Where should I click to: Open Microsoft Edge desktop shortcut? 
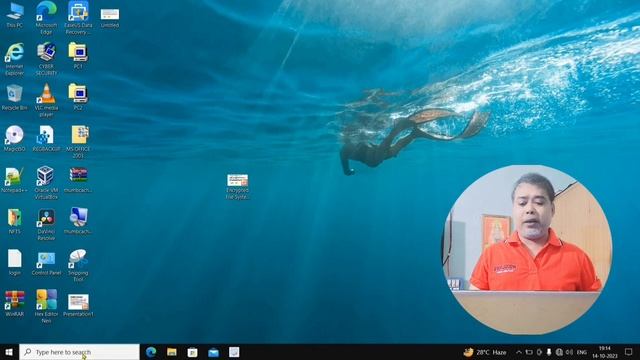[x=46, y=18]
